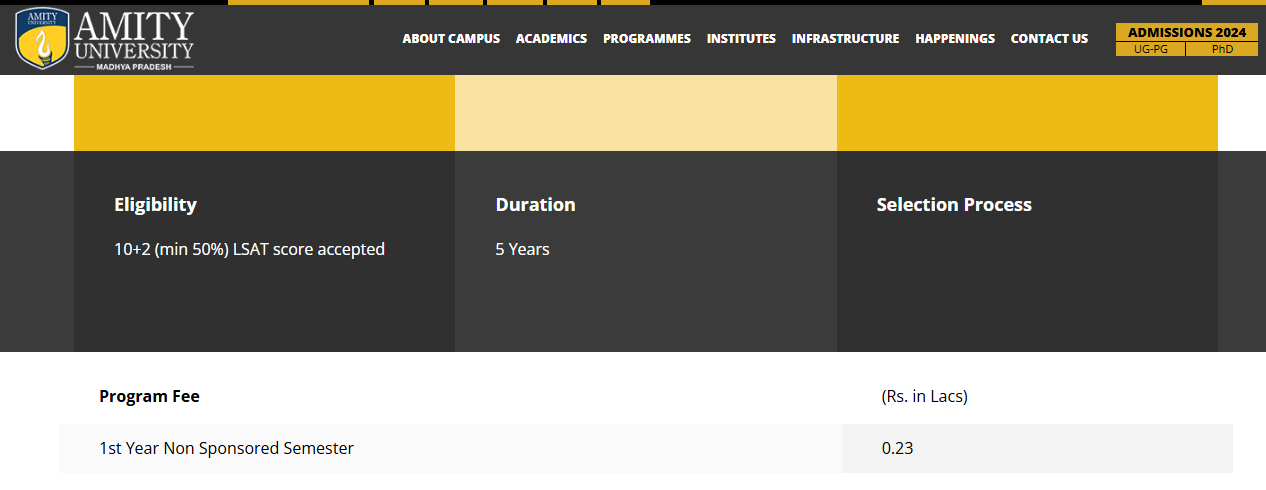Screen dimensions: 1266x490
Task: Click the LSAT score eligibility text
Action: click(249, 249)
